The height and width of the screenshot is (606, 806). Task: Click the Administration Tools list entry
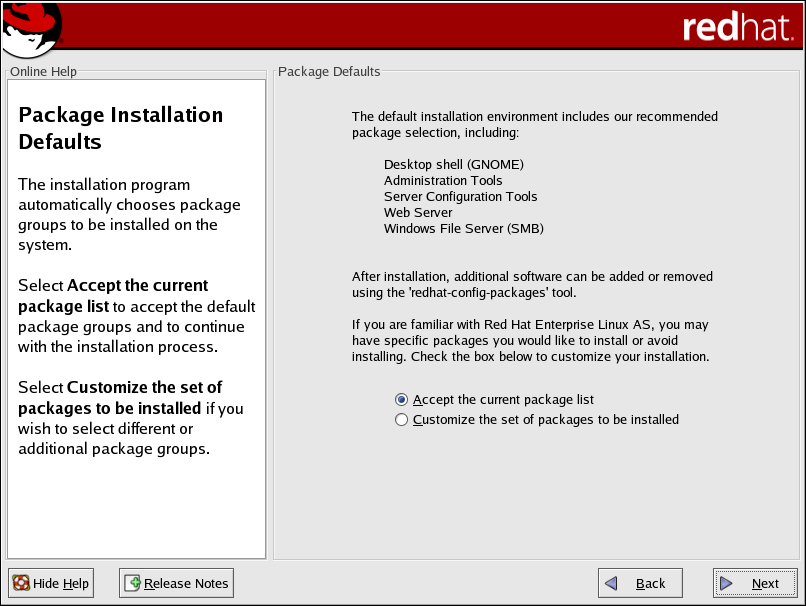[x=443, y=181]
